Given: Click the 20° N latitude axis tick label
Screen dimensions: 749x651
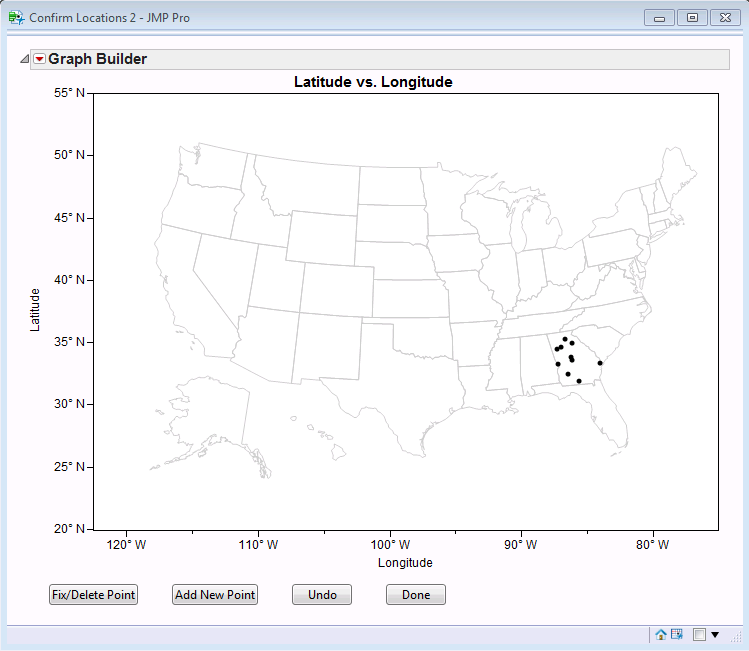Looking at the screenshot, I should coord(69,529).
